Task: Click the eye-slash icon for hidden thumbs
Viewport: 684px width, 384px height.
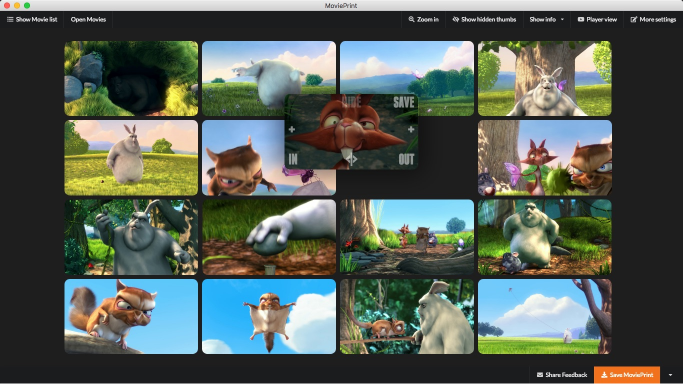Action: tap(455, 19)
